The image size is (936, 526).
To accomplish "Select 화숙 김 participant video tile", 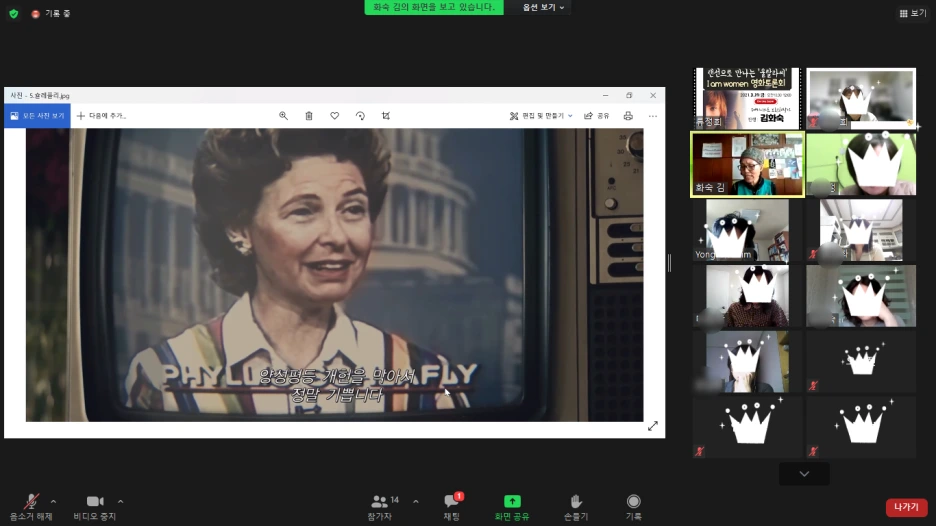I will click(747, 164).
